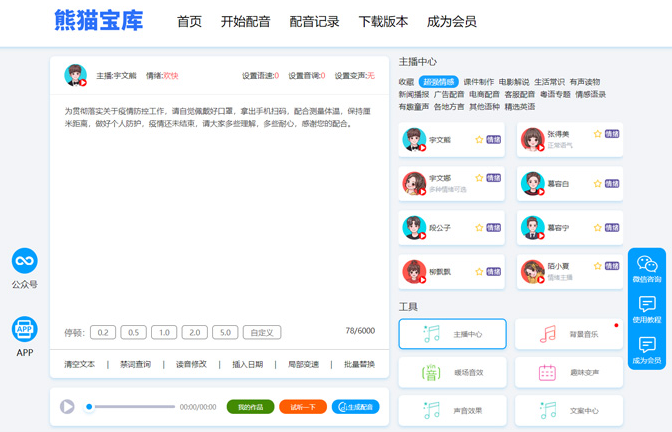672x432 pixels.
Task: Favorite anchor 宇文熊 with its star
Action: [479, 139]
